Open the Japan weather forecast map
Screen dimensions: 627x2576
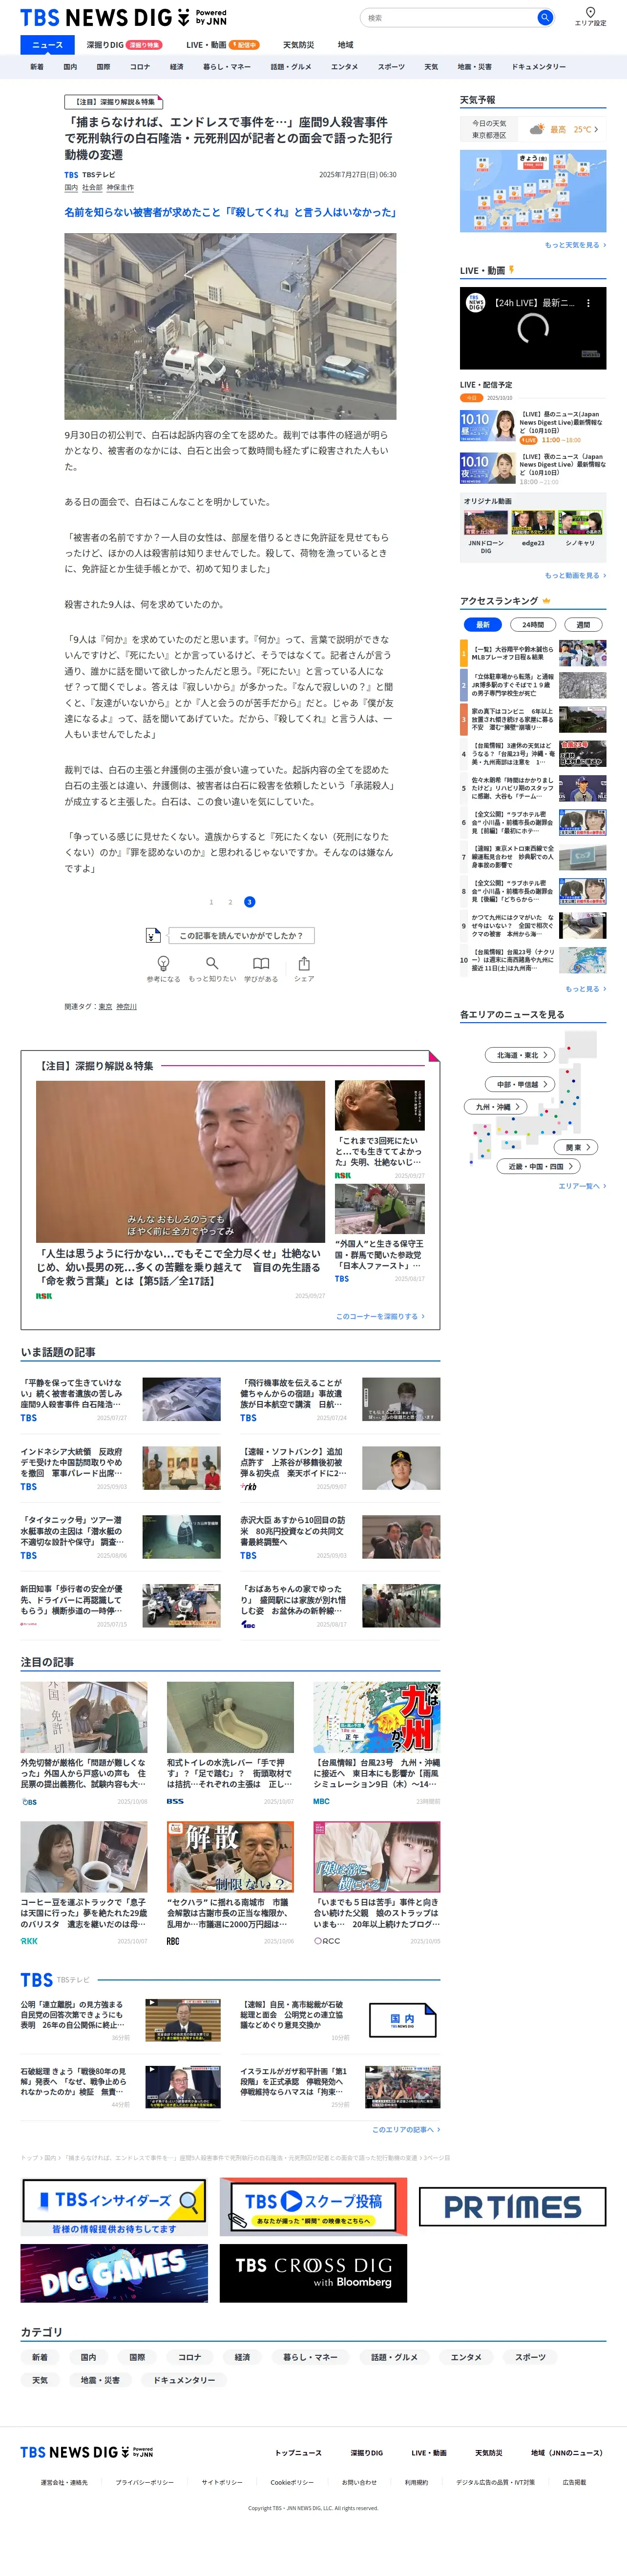point(533,191)
